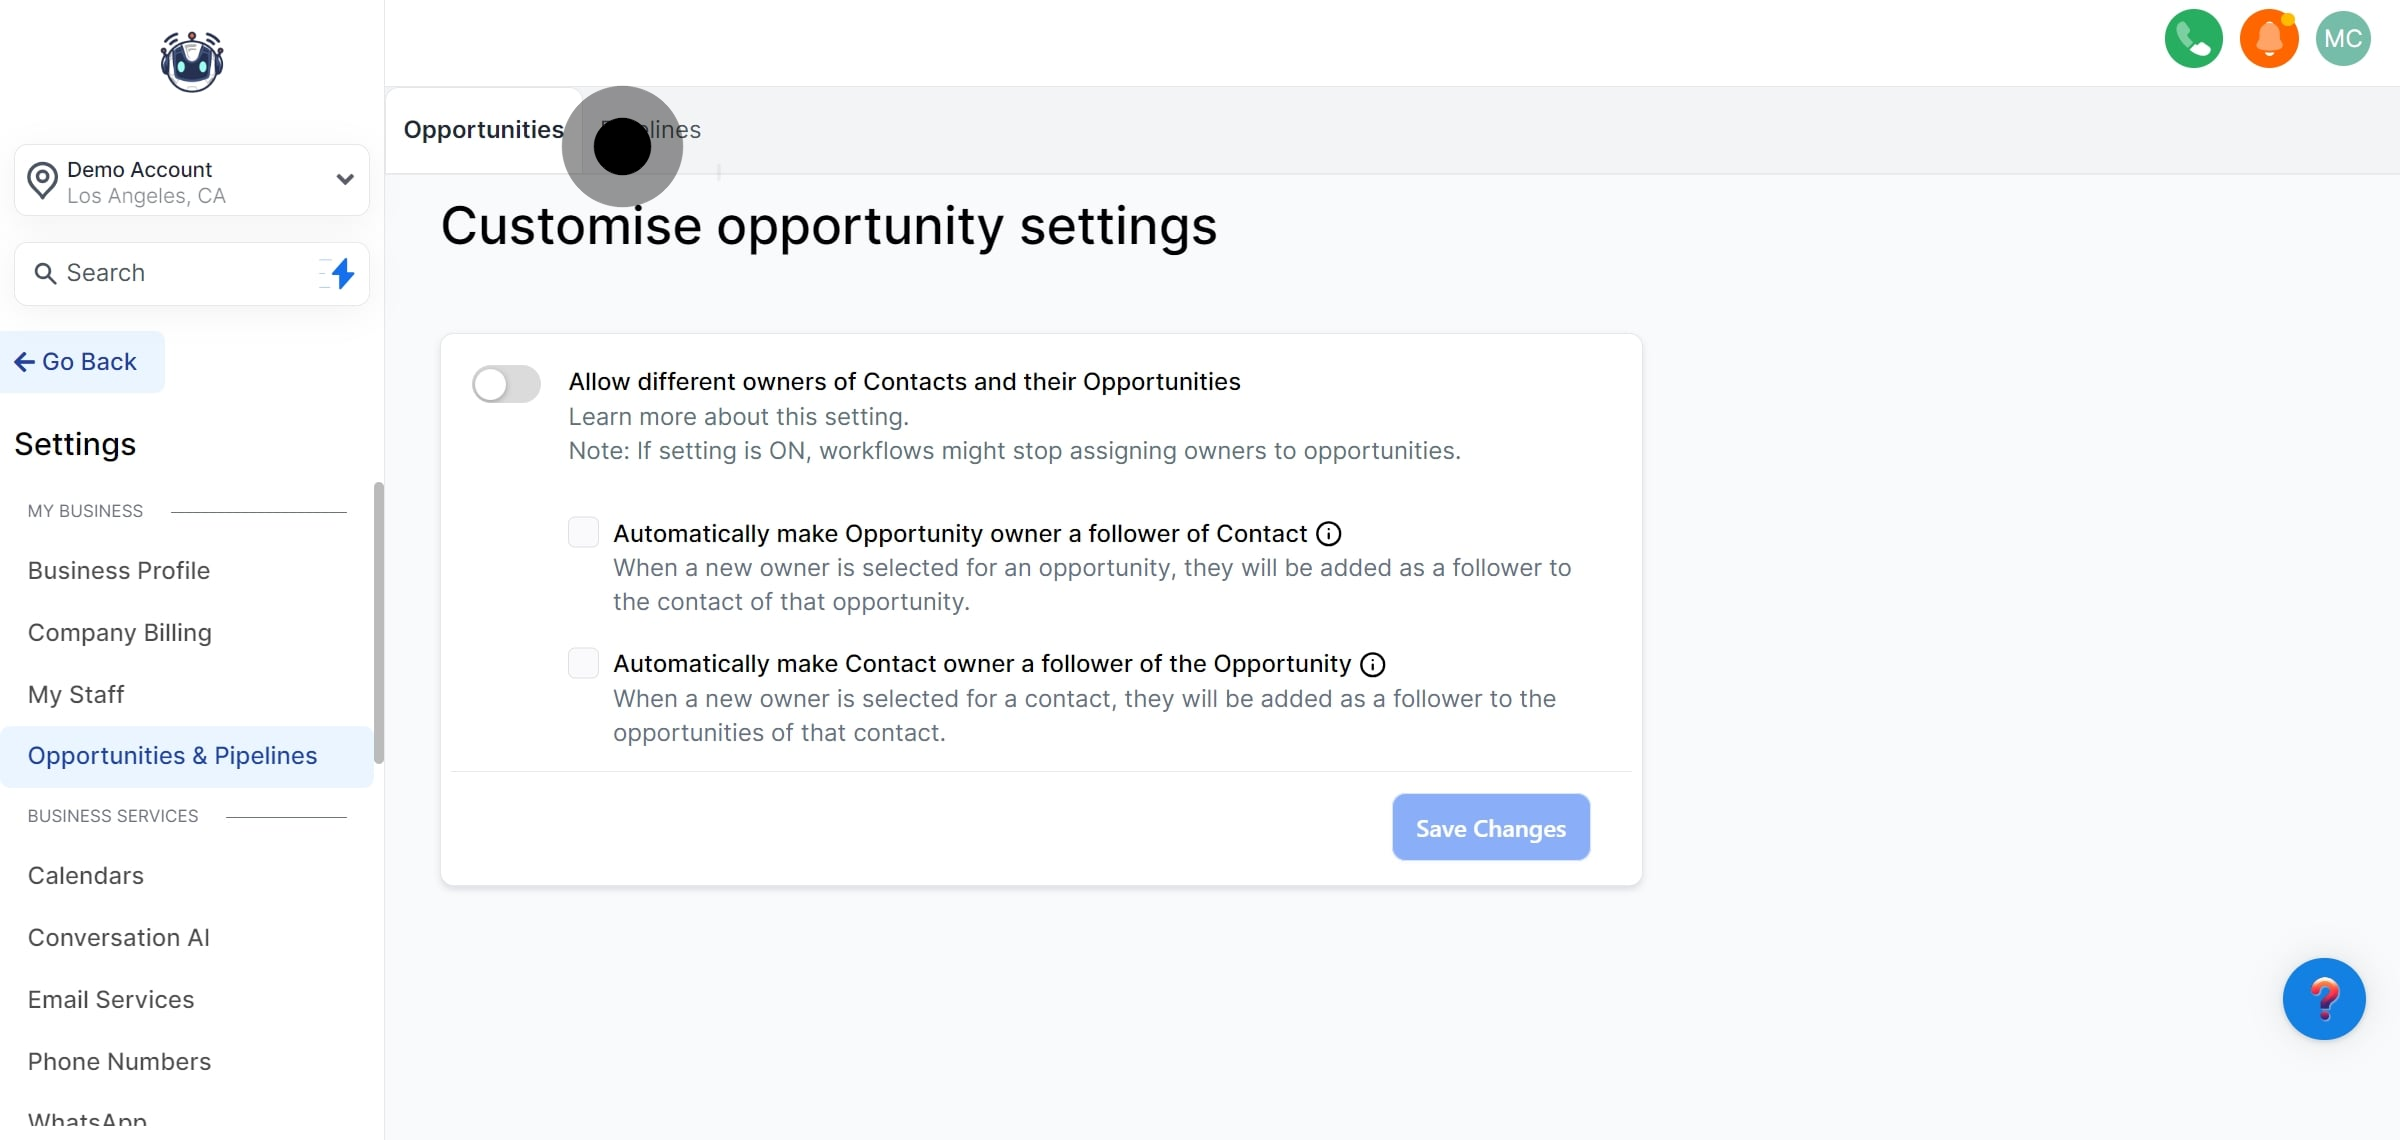Viewport: 2400px width, 1140px height.
Task: Click the info icon beside Opportunity owner follower setting
Action: click(1328, 533)
